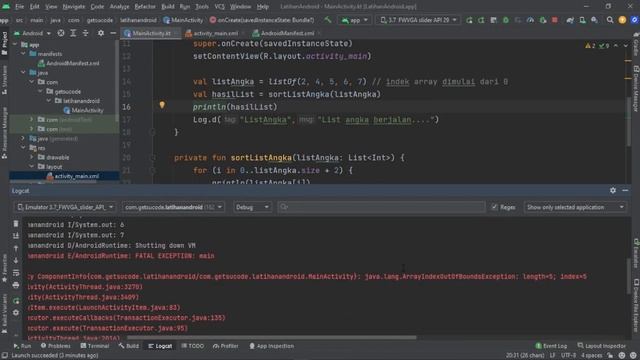The height and width of the screenshot is (360, 640).
Task: Toggle soft-wrap icon in Logcat sidebar
Action: tap(16, 273)
